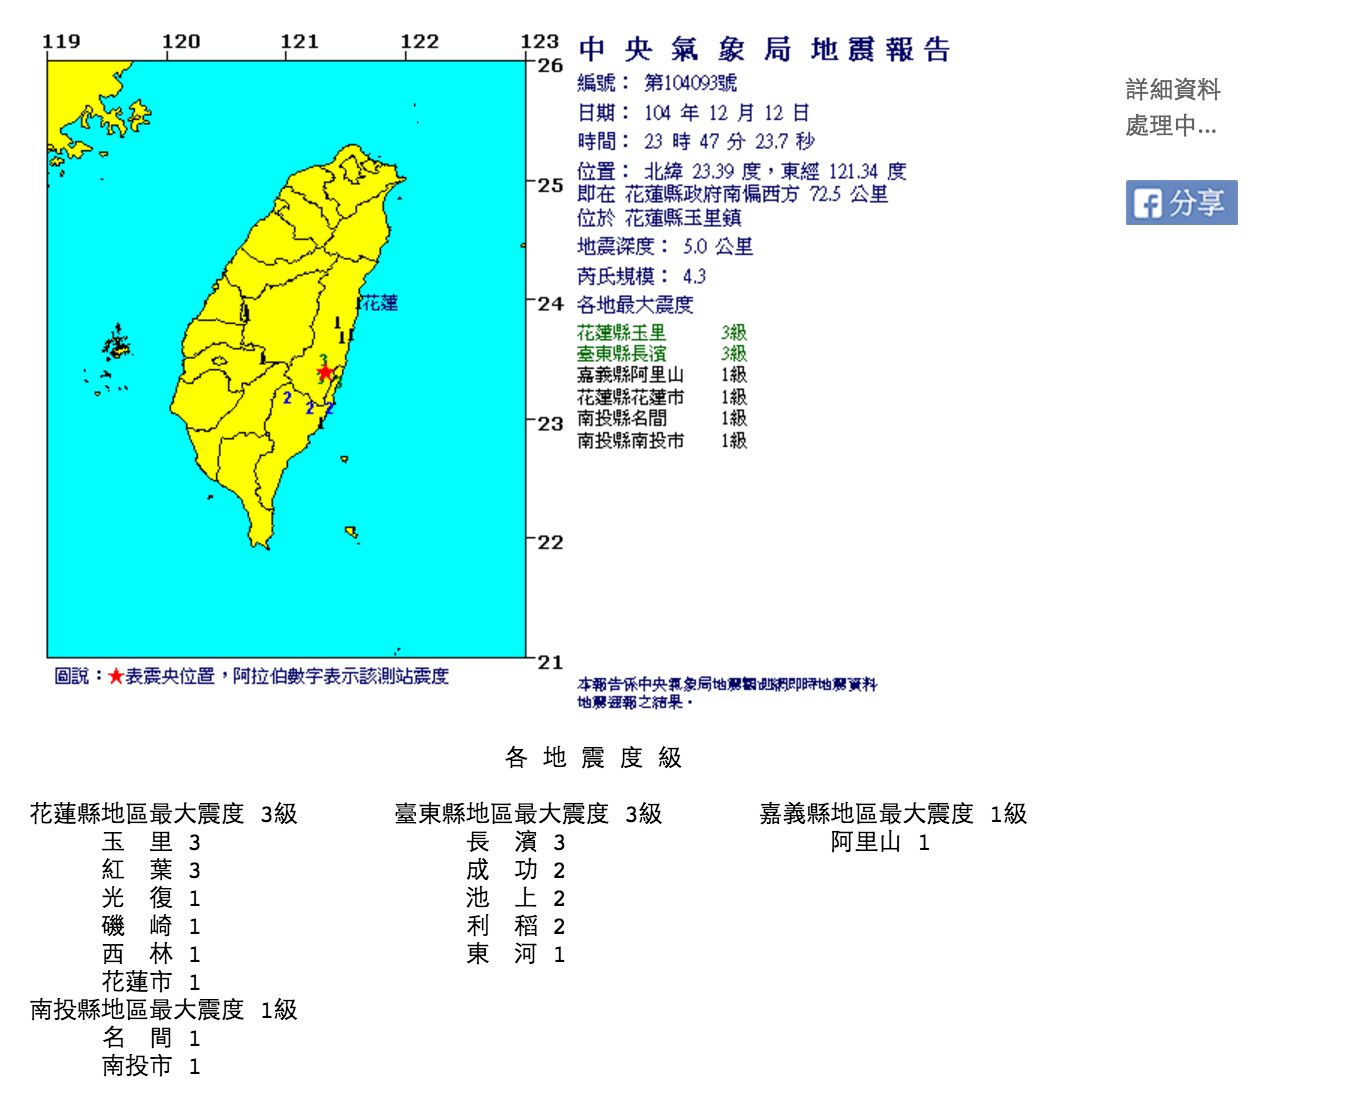This screenshot has width=1350, height=1096.
Task: Click Orchid Island southeast of Taiwan
Action: pyautogui.click(x=352, y=532)
